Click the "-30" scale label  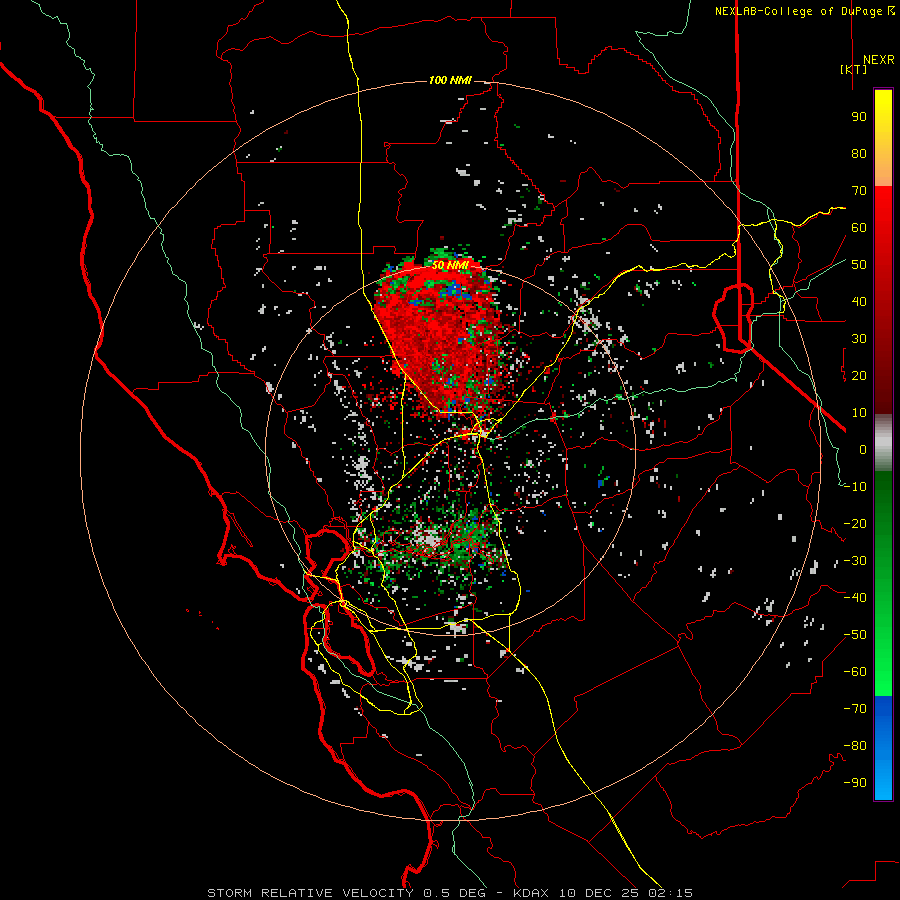click(x=855, y=561)
